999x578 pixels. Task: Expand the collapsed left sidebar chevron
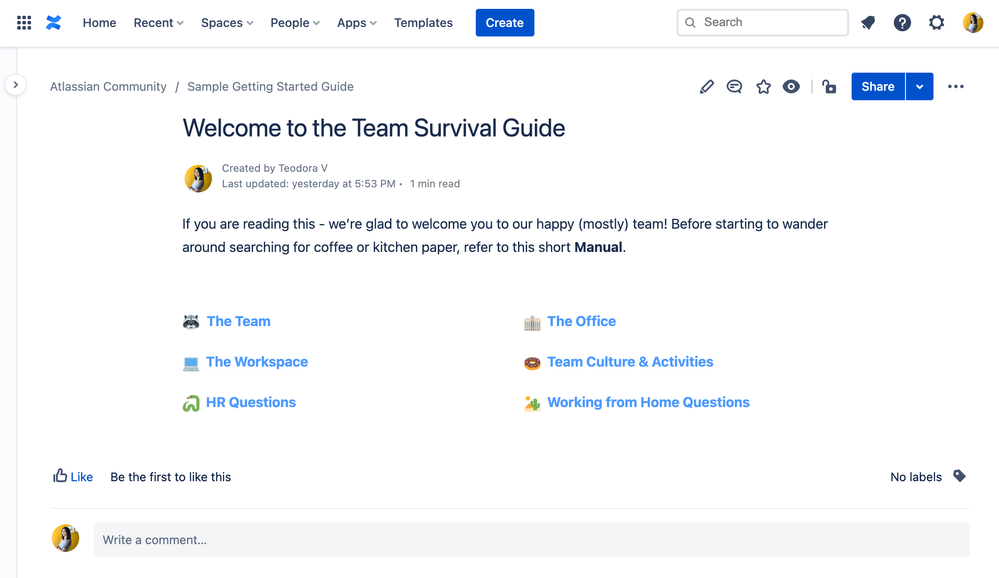(x=16, y=85)
